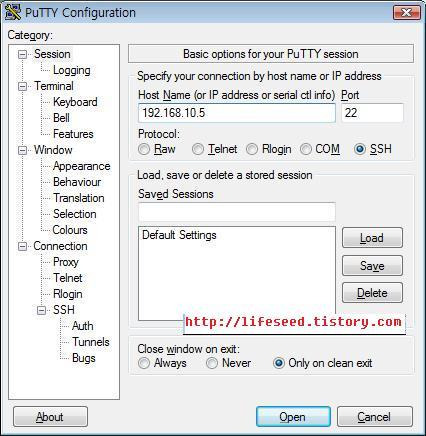The image size is (426, 436).
Task: Collapse the SSH tree node
Action: (x=41, y=310)
